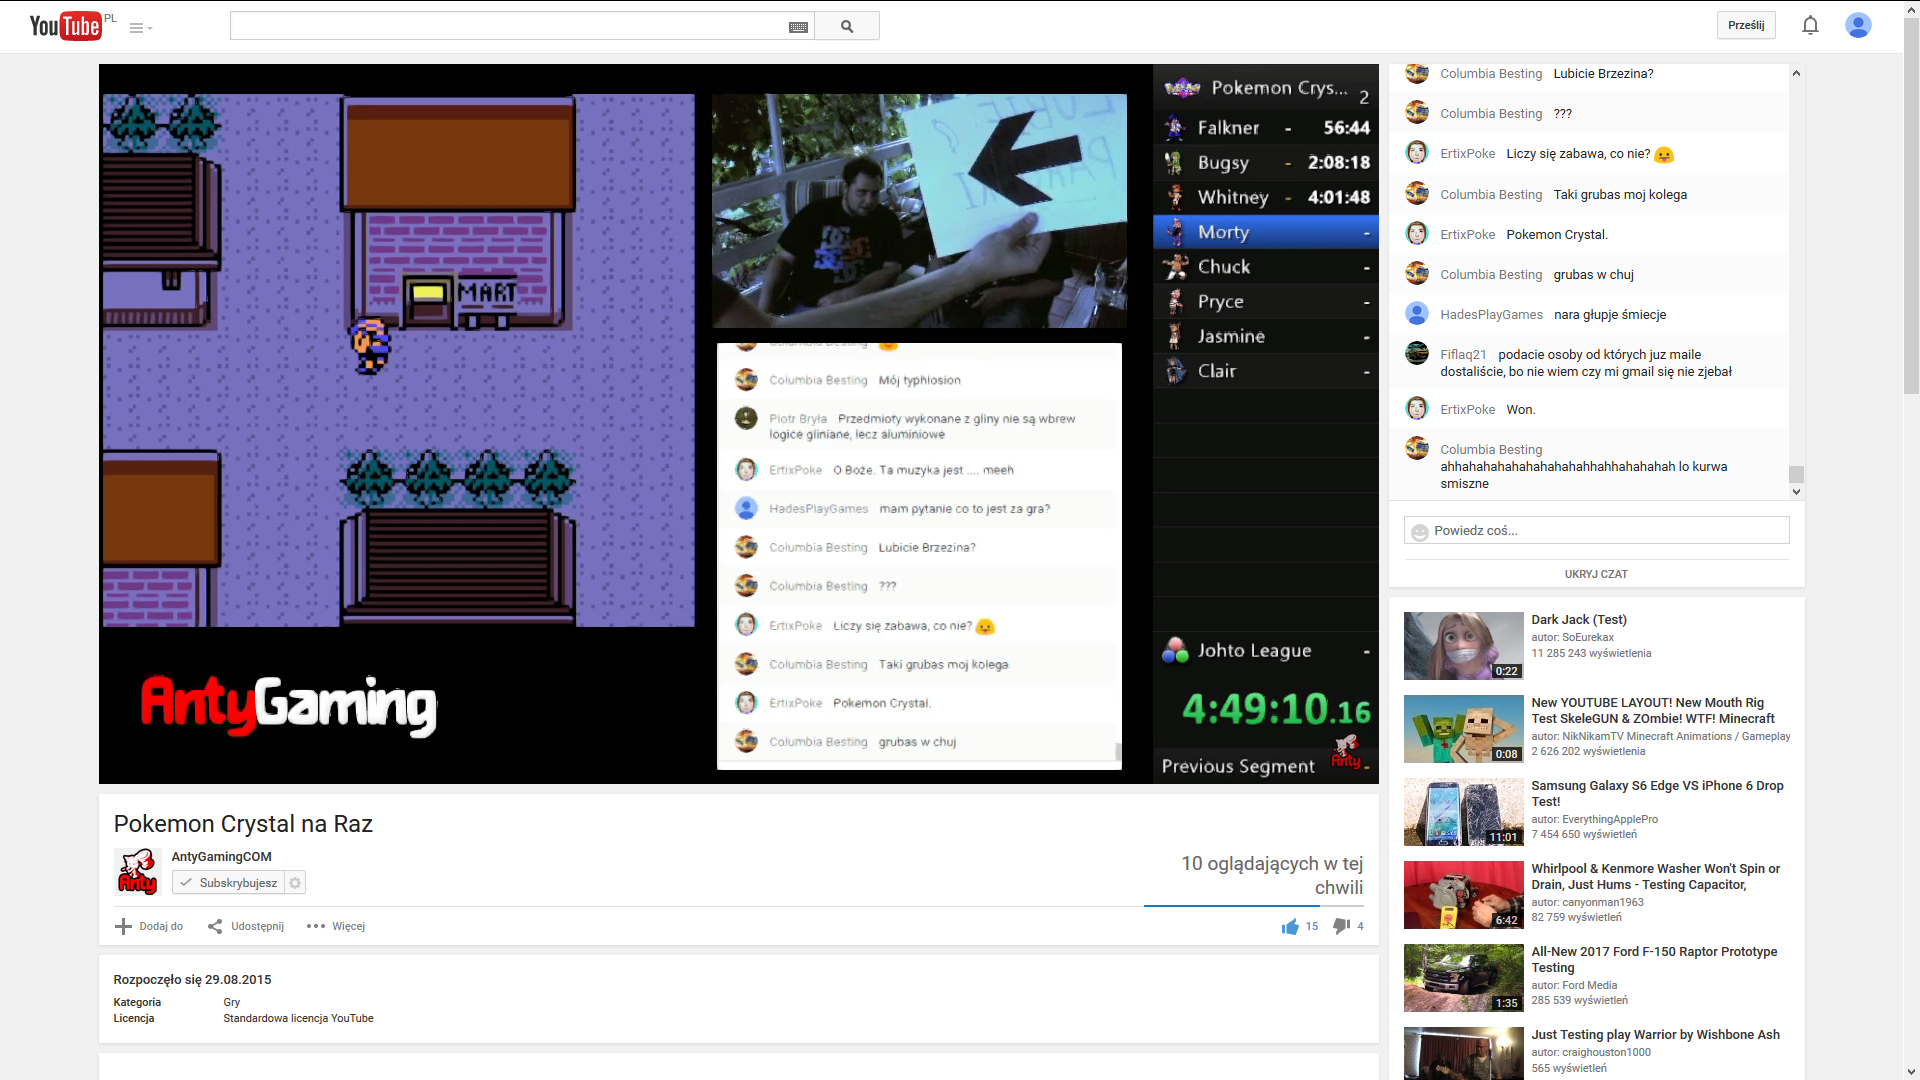The height and width of the screenshot is (1080, 1920).
Task: Click the Udostępnij share tab
Action: 247,926
